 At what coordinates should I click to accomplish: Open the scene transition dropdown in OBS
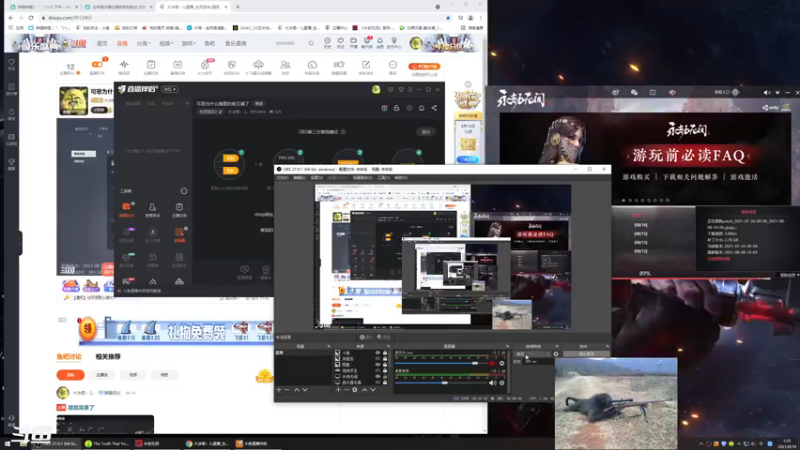click(x=533, y=354)
